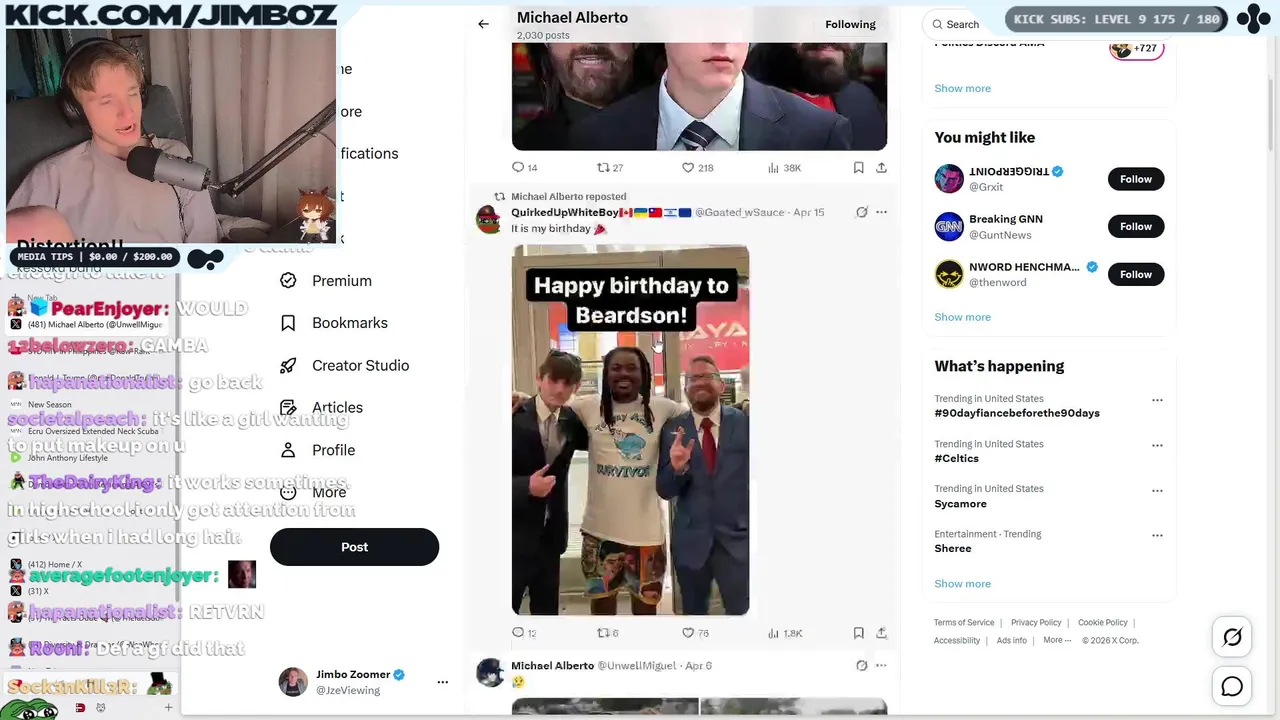Show more under What's happening
This screenshot has height=720, width=1280.
(x=962, y=584)
